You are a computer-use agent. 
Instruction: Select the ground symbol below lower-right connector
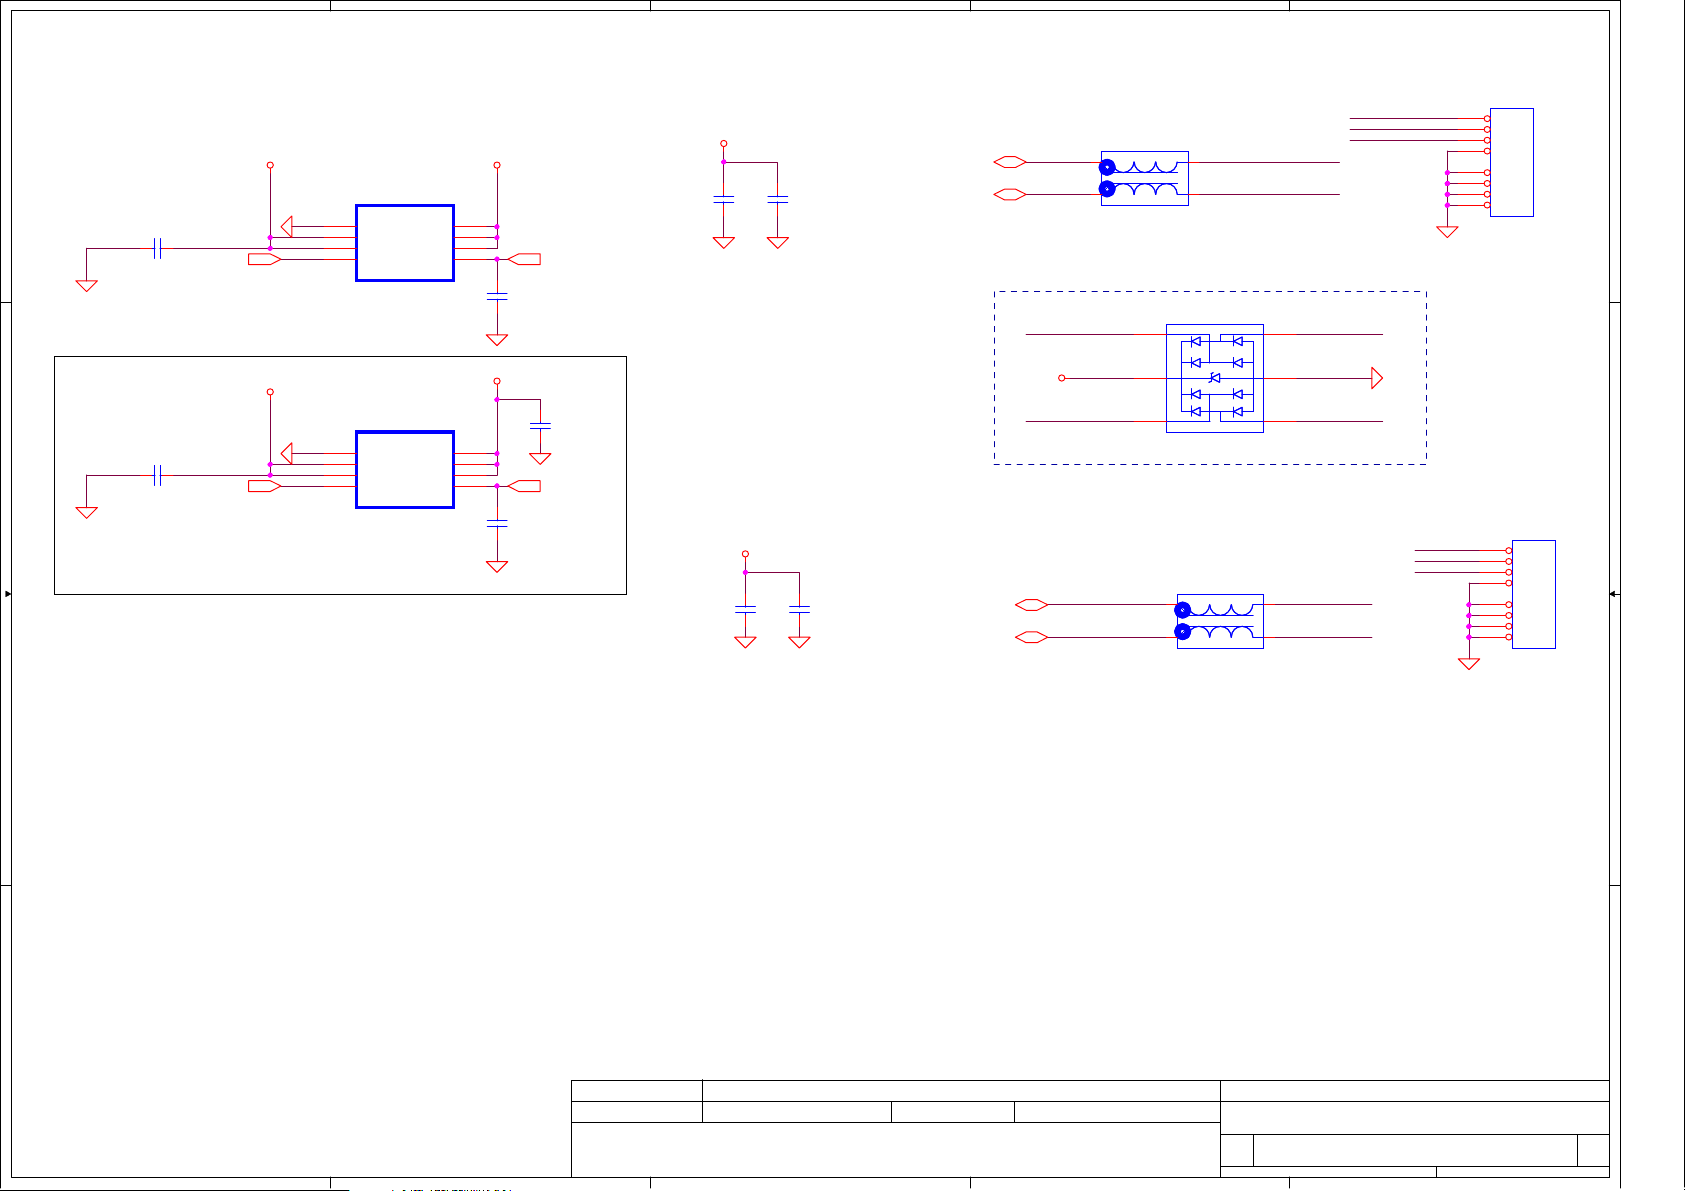pyautogui.click(x=1468, y=663)
